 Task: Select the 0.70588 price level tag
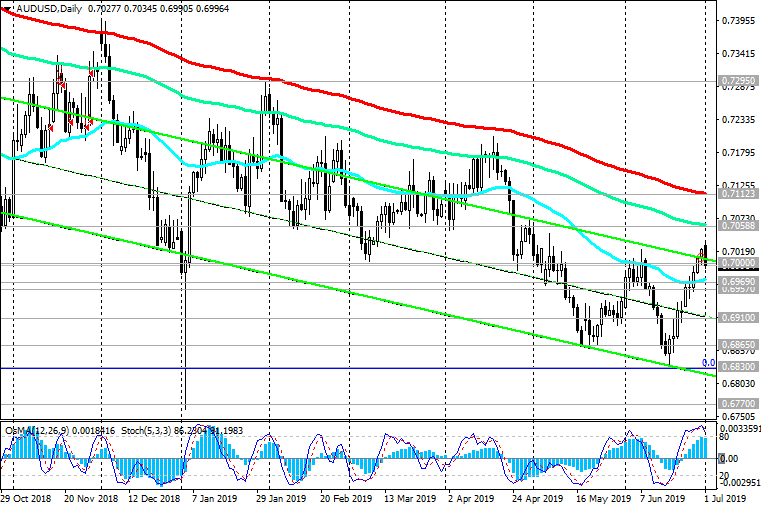[x=738, y=227]
